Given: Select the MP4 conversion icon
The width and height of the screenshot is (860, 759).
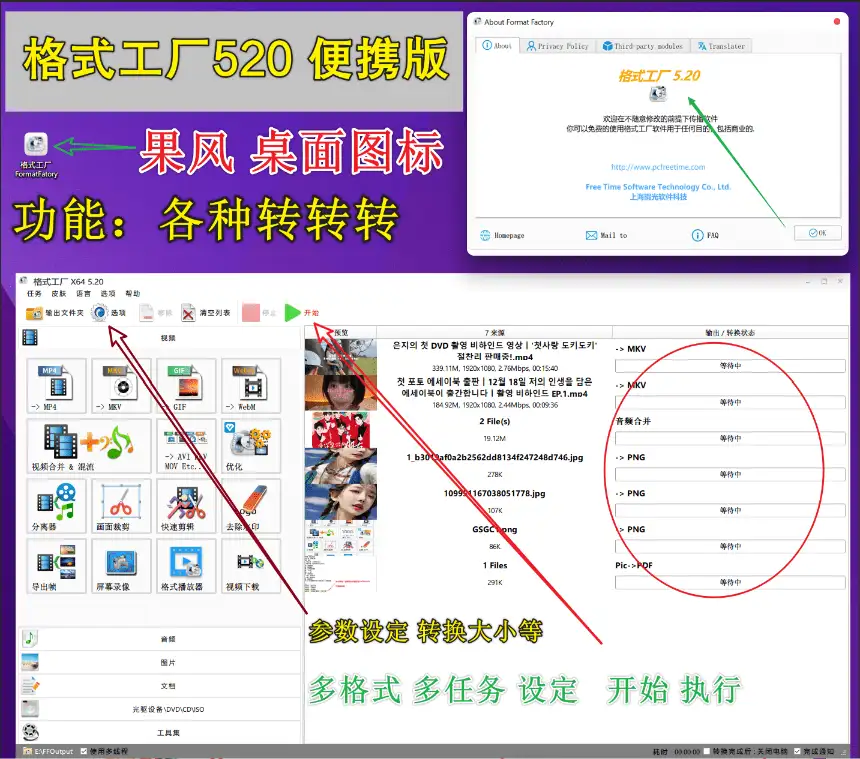Looking at the screenshot, I should point(55,385).
